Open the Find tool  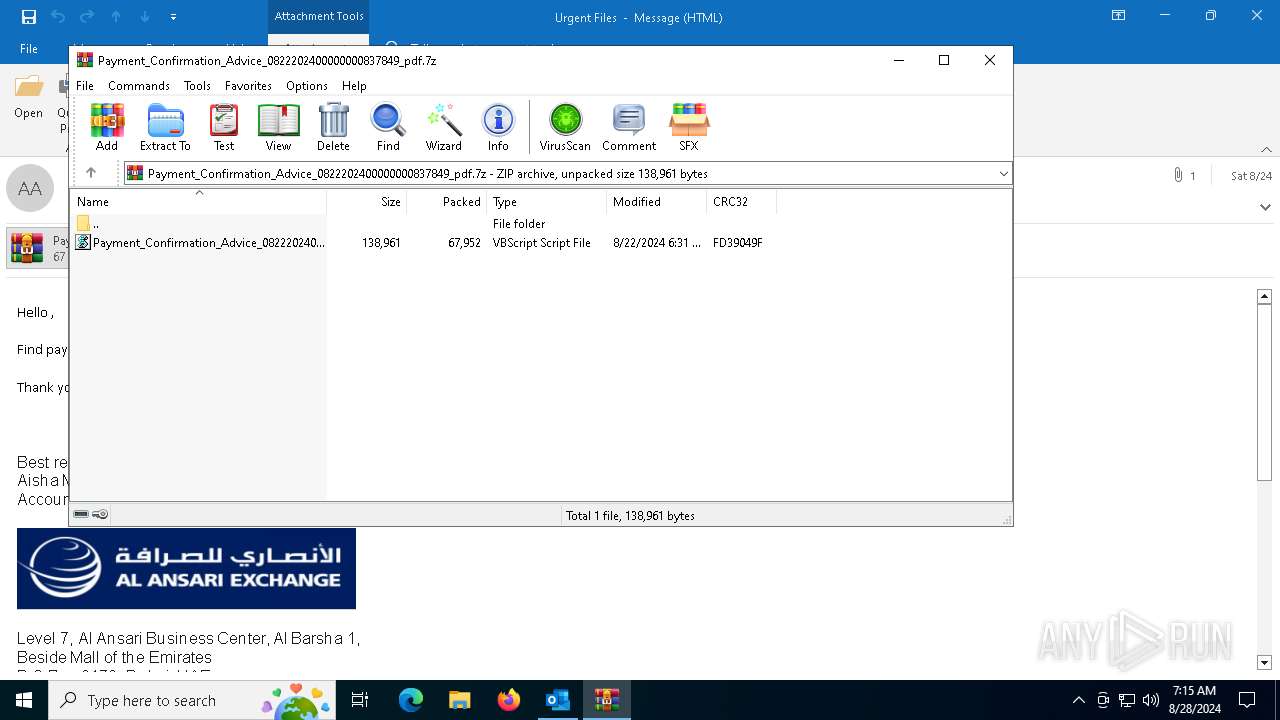pyautogui.click(x=388, y=127)
